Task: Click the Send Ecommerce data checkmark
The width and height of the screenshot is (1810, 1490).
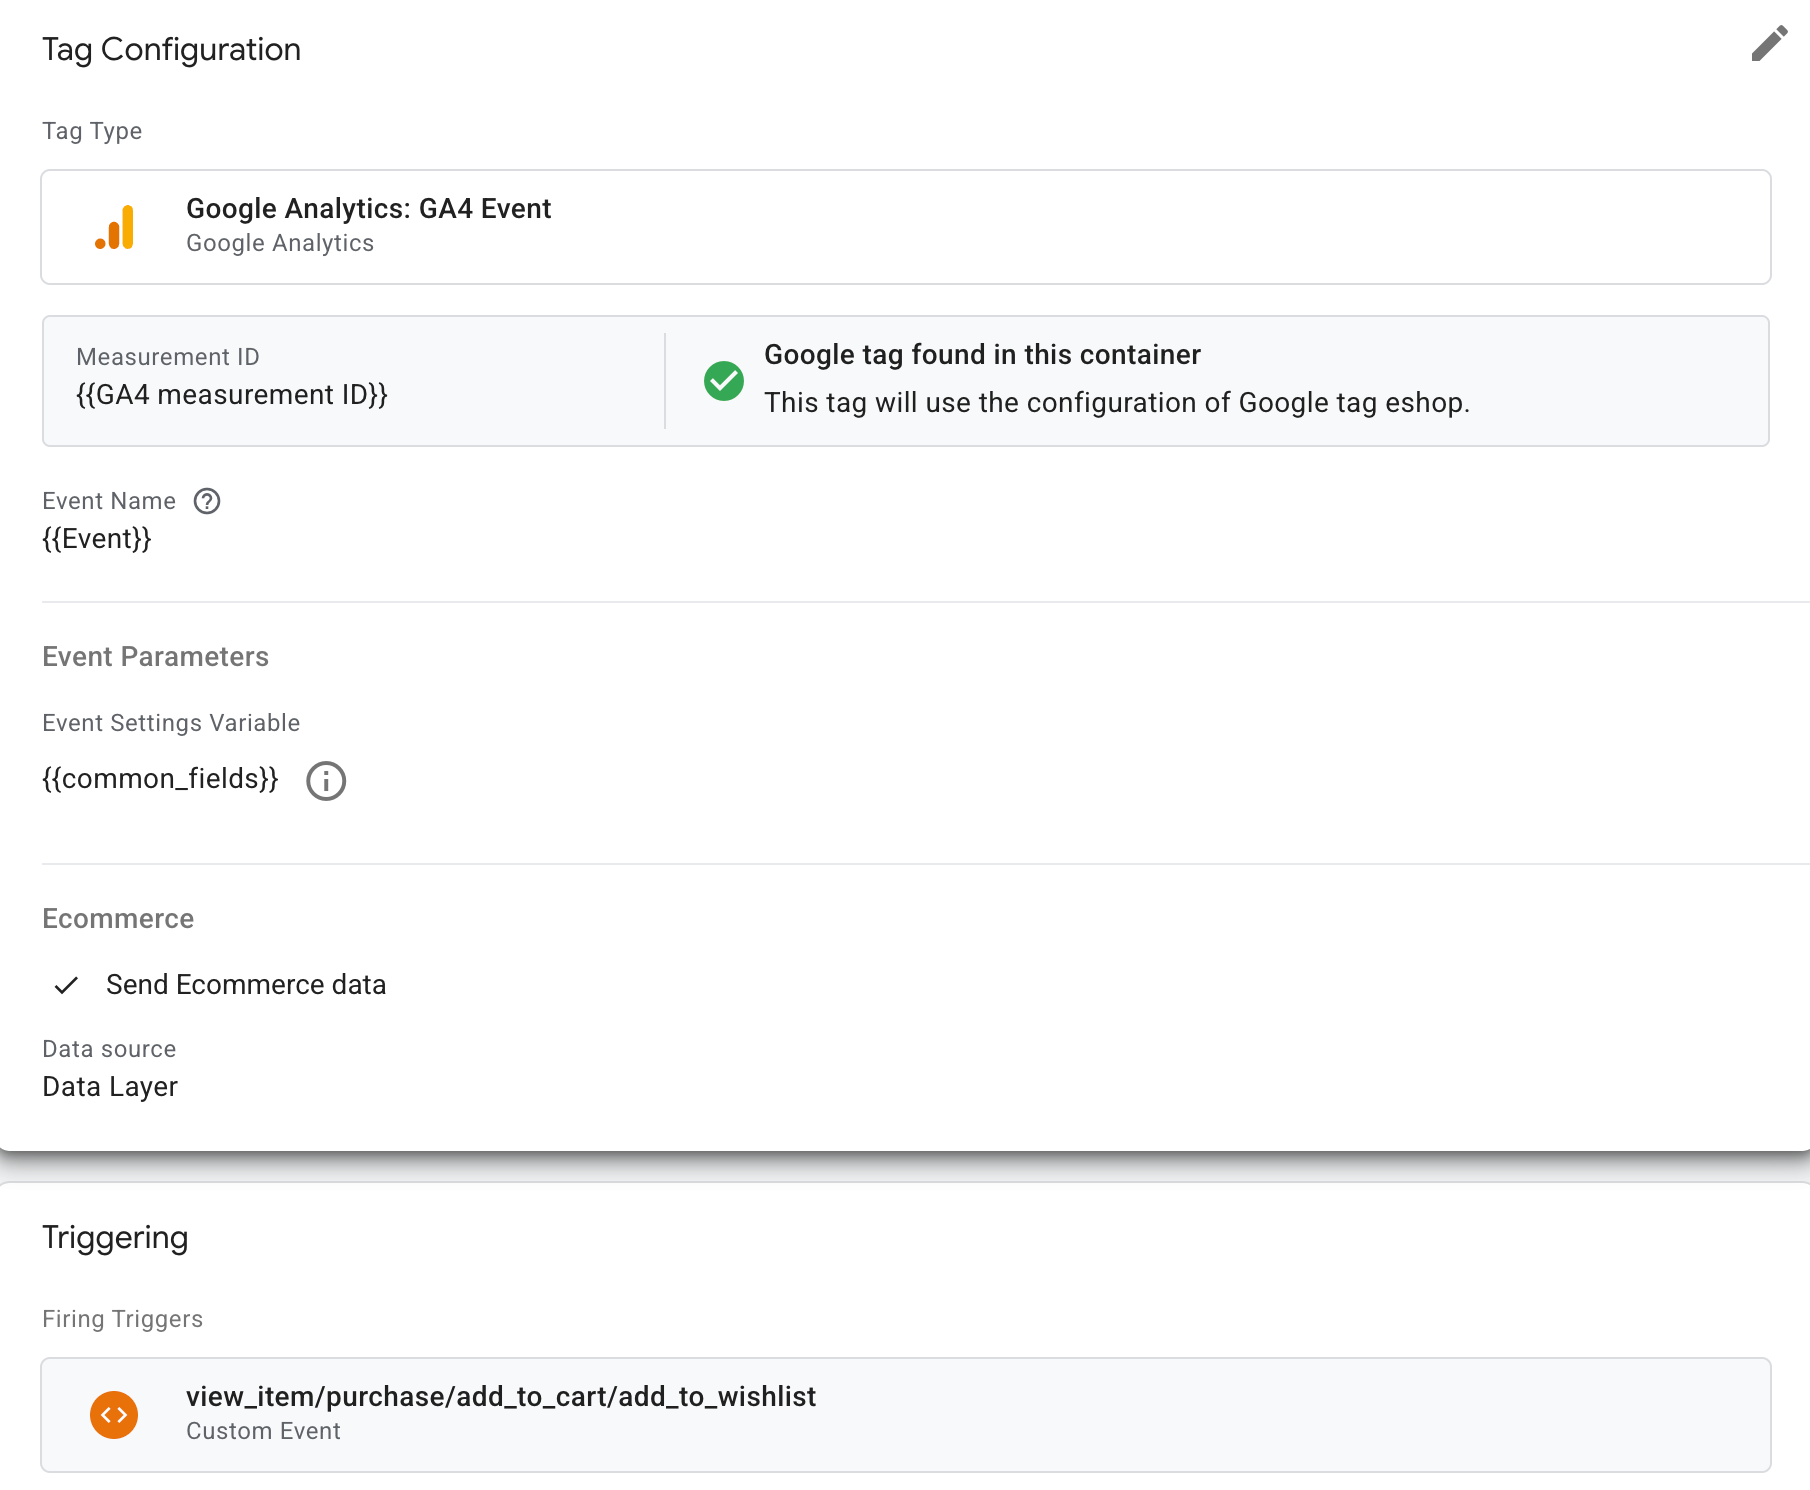Action: click(66, 985)
